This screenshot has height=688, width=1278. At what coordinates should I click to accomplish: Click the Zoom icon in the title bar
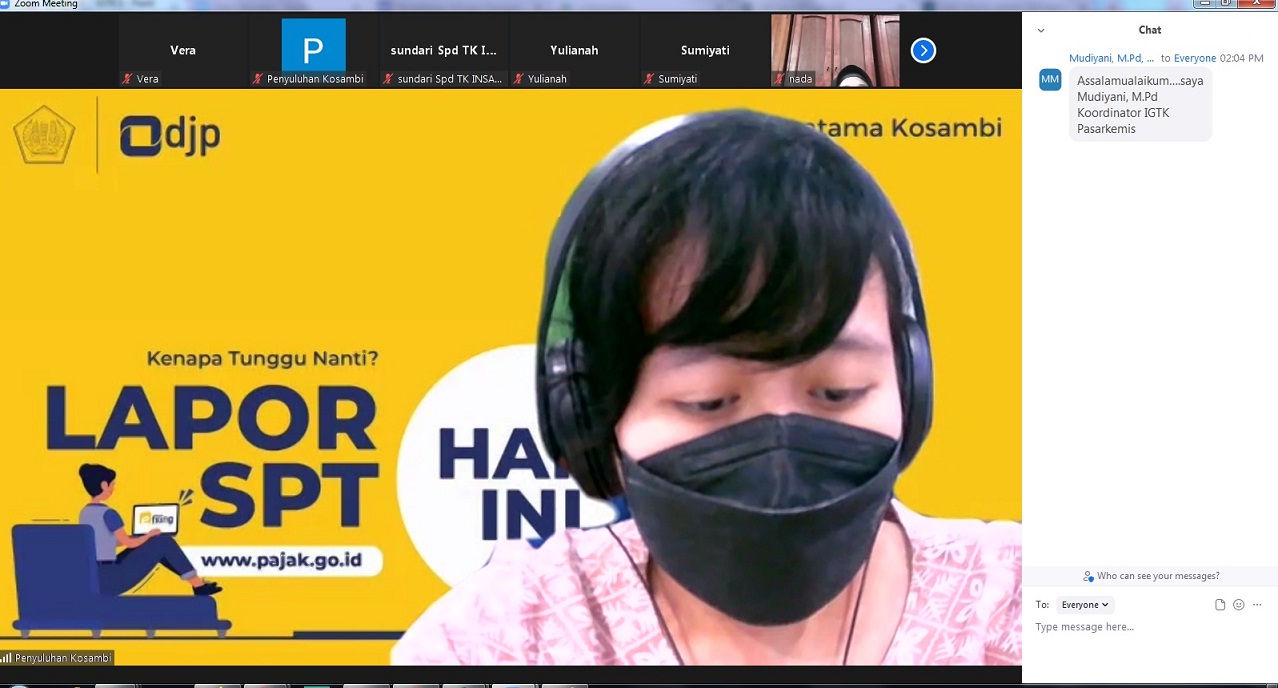(5, 4)
